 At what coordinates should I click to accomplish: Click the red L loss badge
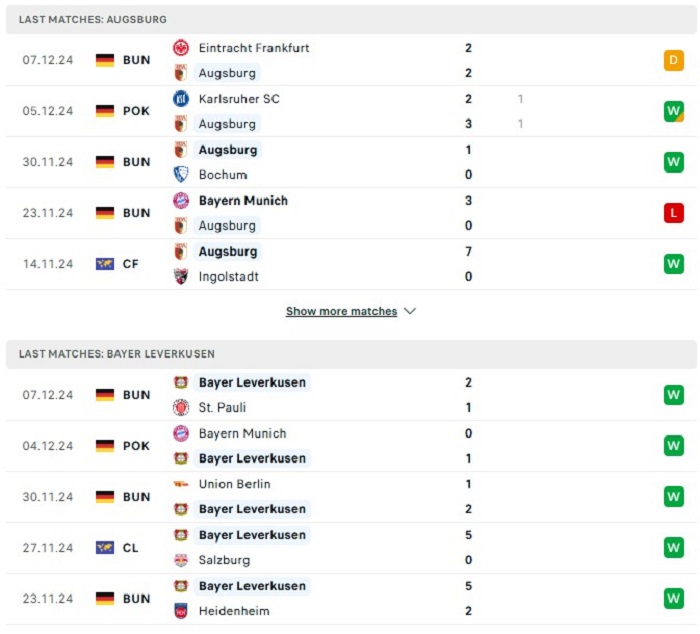click(673, 213)
